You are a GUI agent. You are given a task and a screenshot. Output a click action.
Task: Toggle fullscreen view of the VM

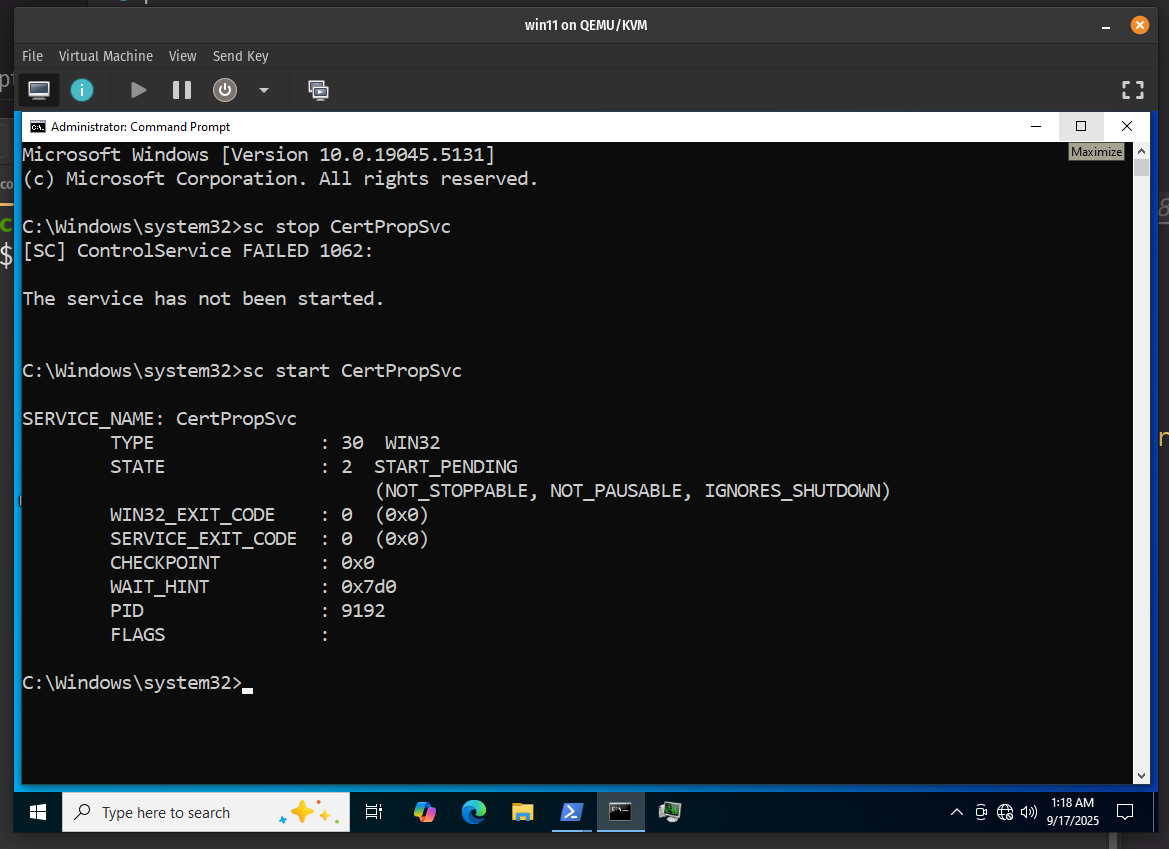click(x=1132, y=90)
